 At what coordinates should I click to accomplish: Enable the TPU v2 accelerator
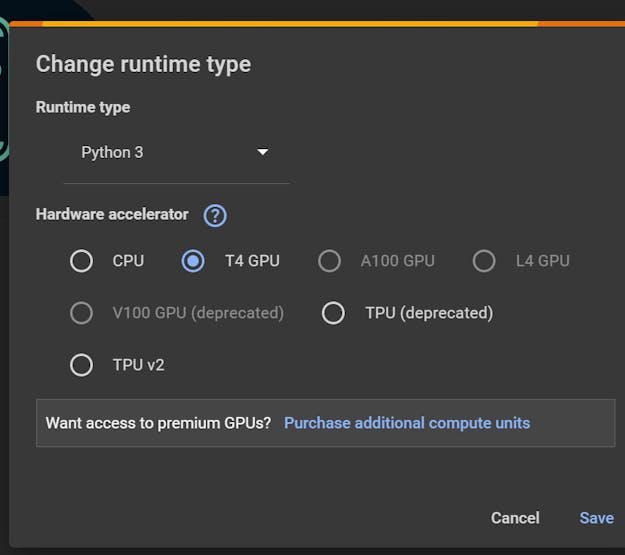(x=81, y=365)
